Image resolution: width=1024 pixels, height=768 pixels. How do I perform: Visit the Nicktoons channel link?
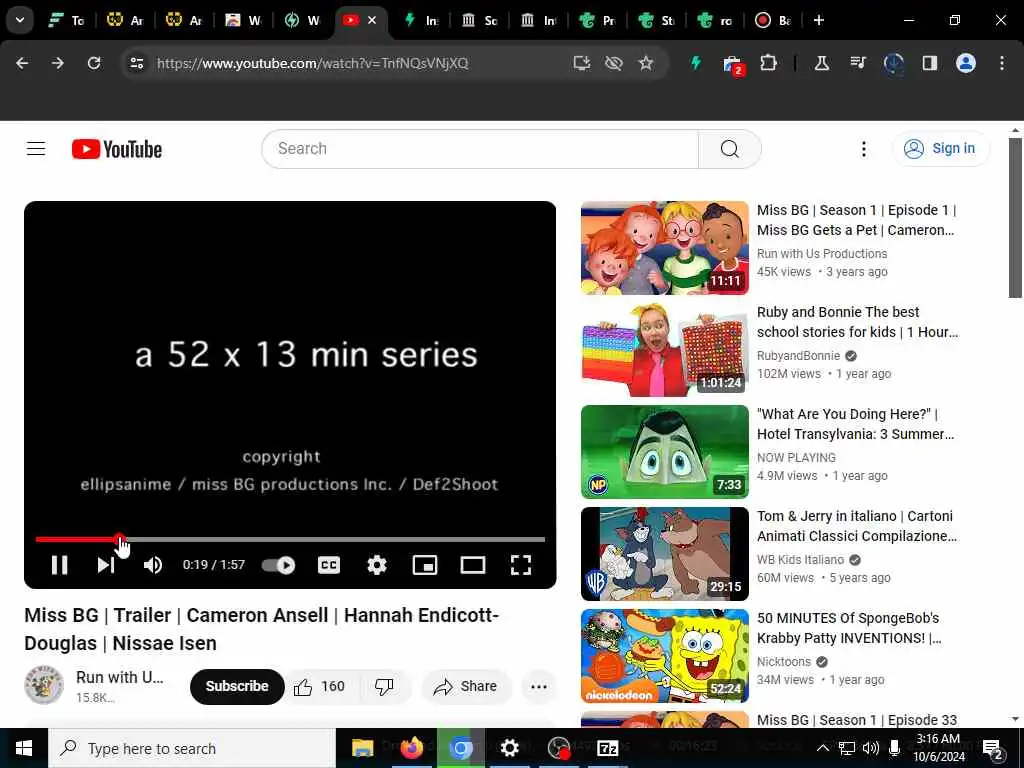coord(784,662)
